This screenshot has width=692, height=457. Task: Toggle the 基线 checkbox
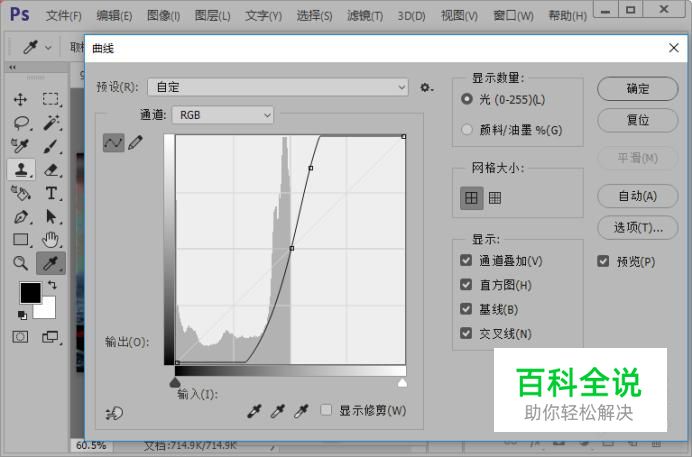click(466, 309)
